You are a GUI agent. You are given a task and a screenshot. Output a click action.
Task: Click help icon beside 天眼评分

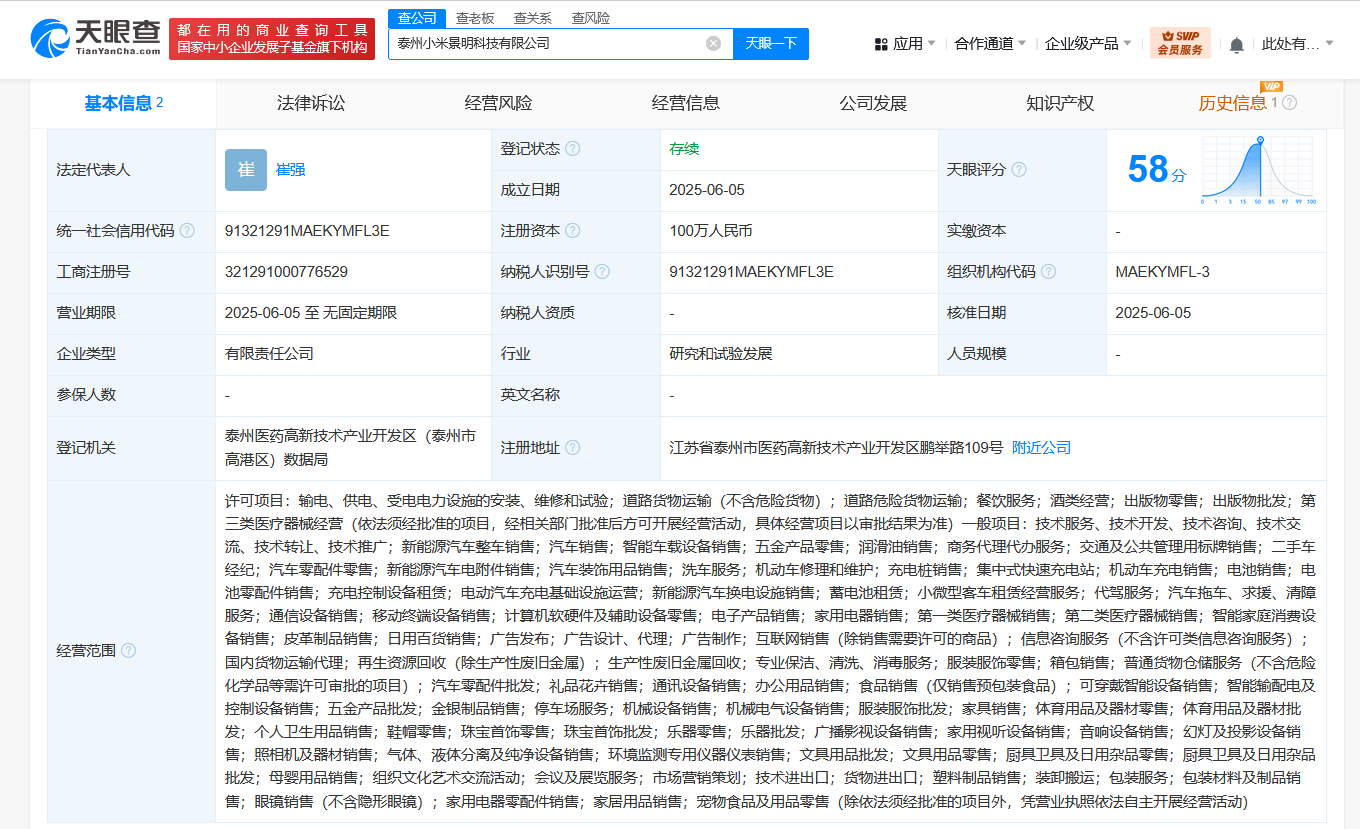pos(1018,170)
